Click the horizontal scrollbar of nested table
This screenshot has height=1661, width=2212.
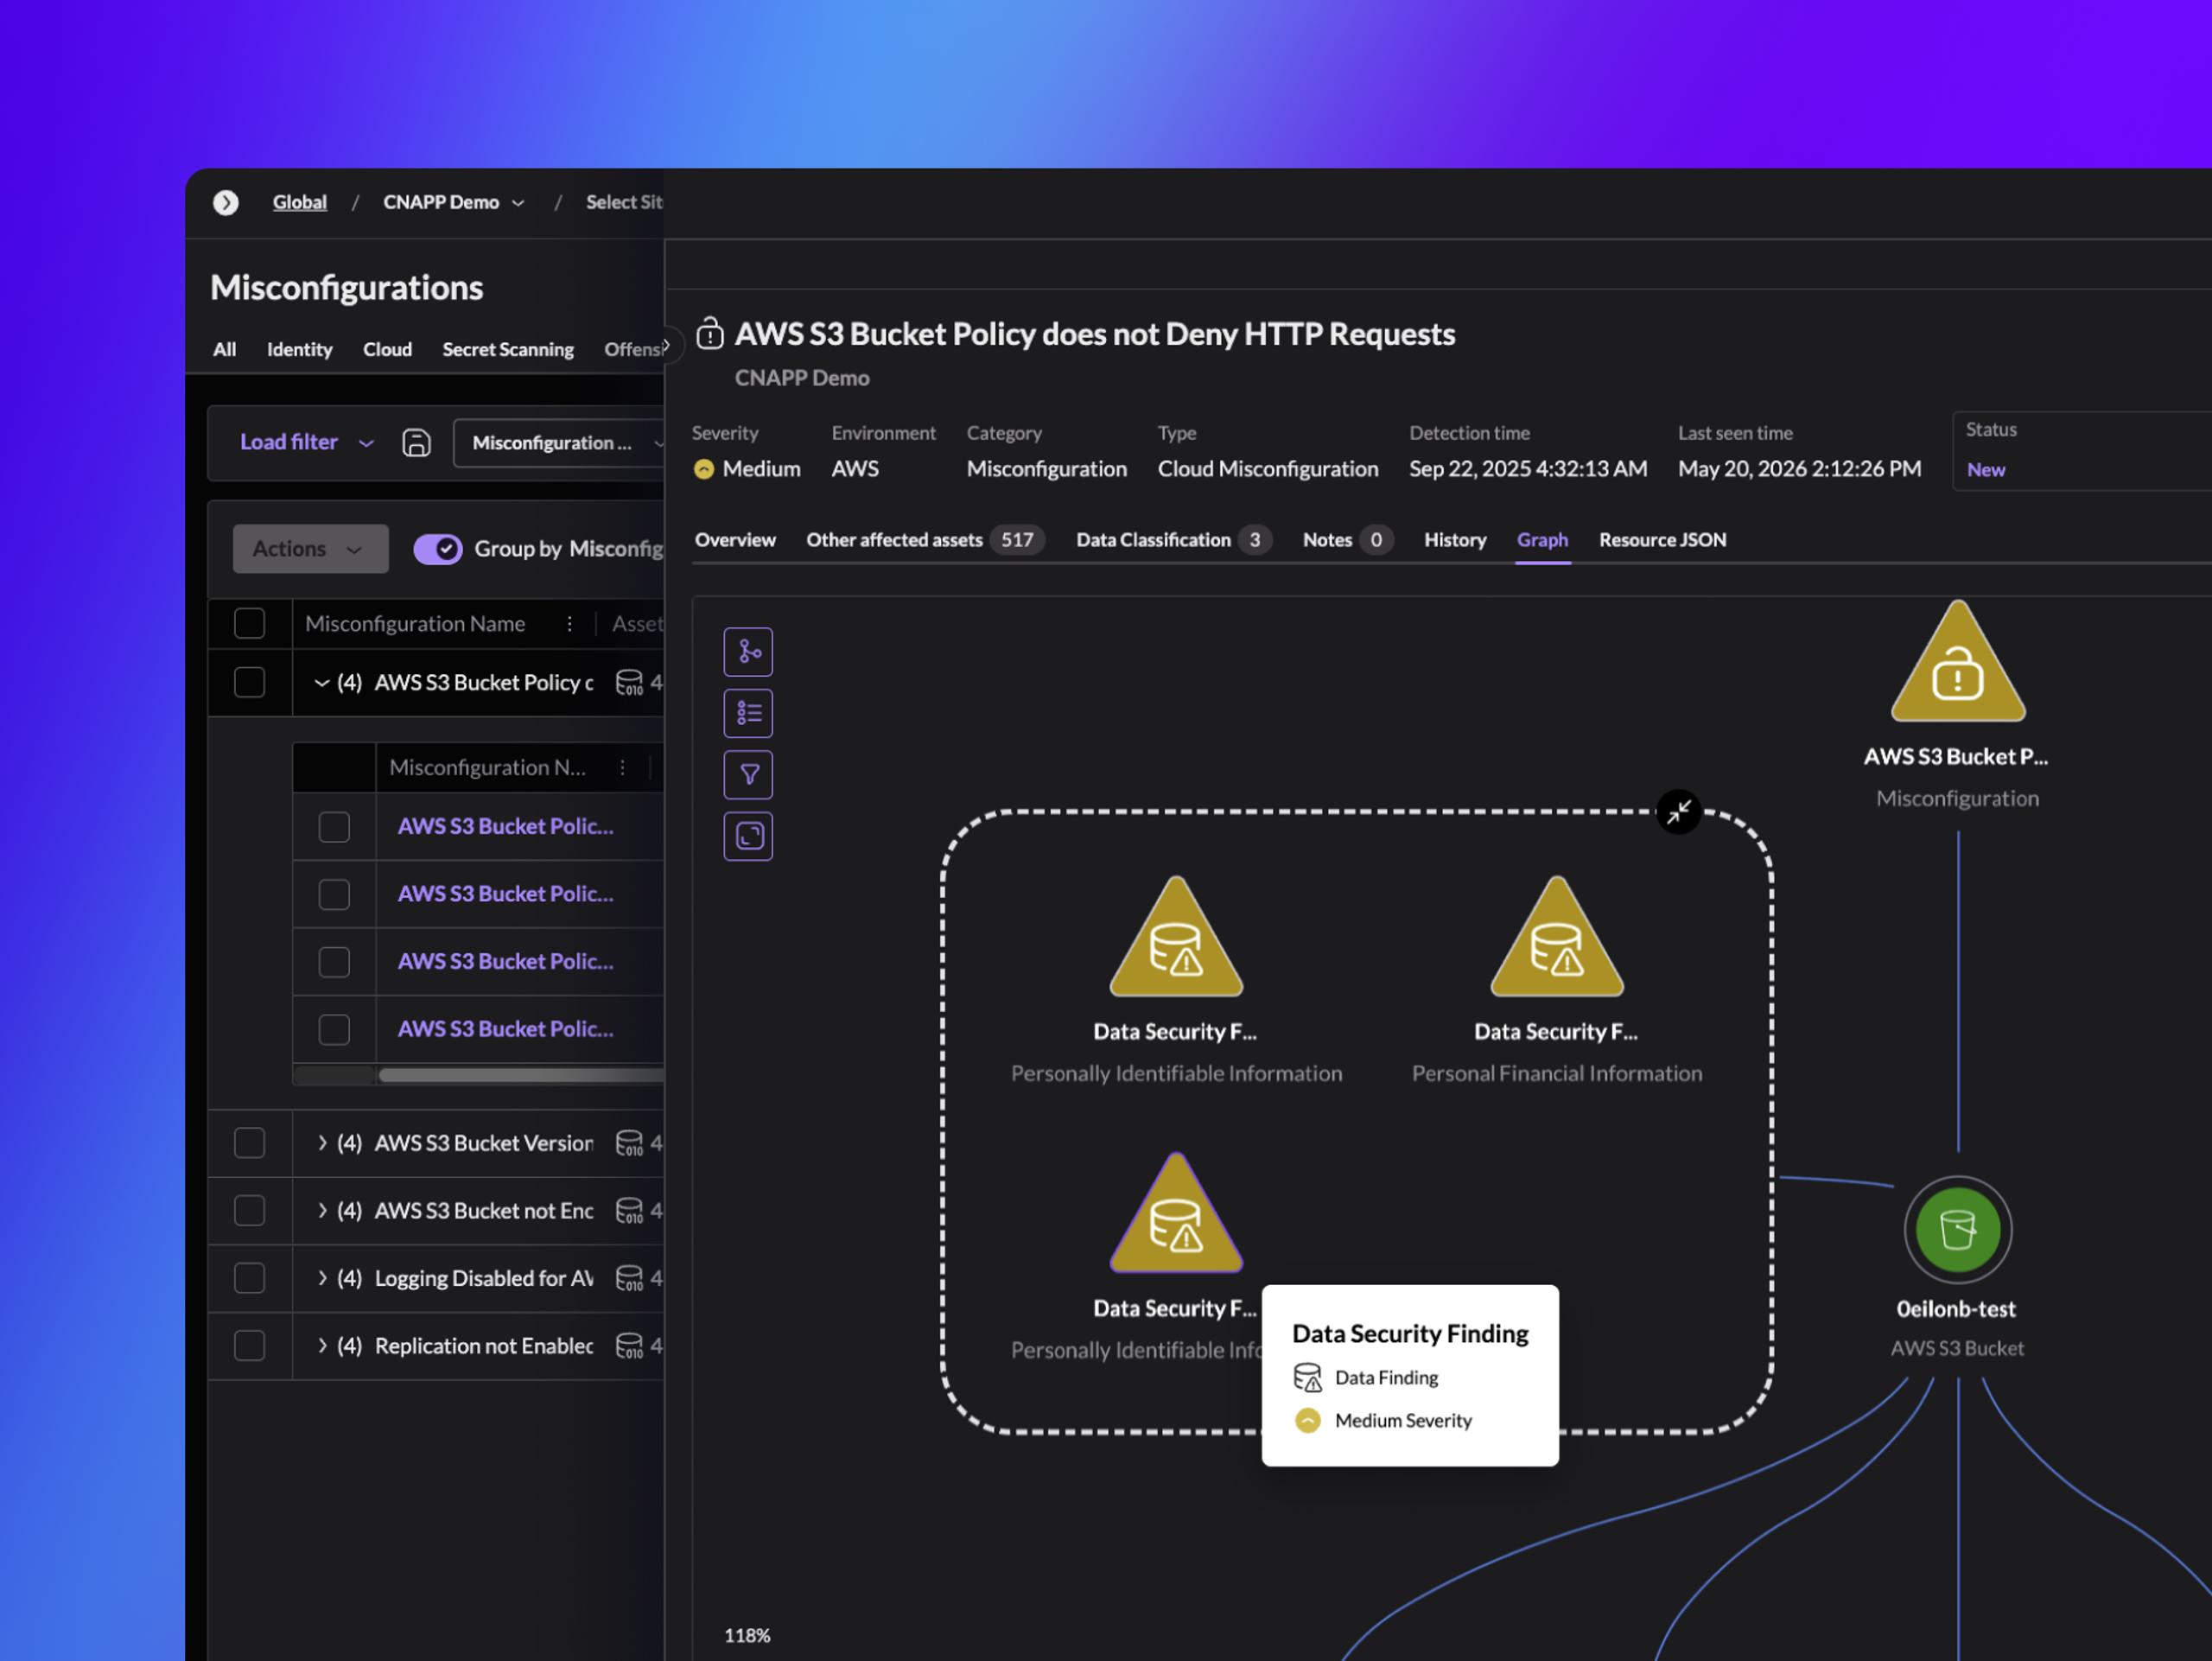521,1076
